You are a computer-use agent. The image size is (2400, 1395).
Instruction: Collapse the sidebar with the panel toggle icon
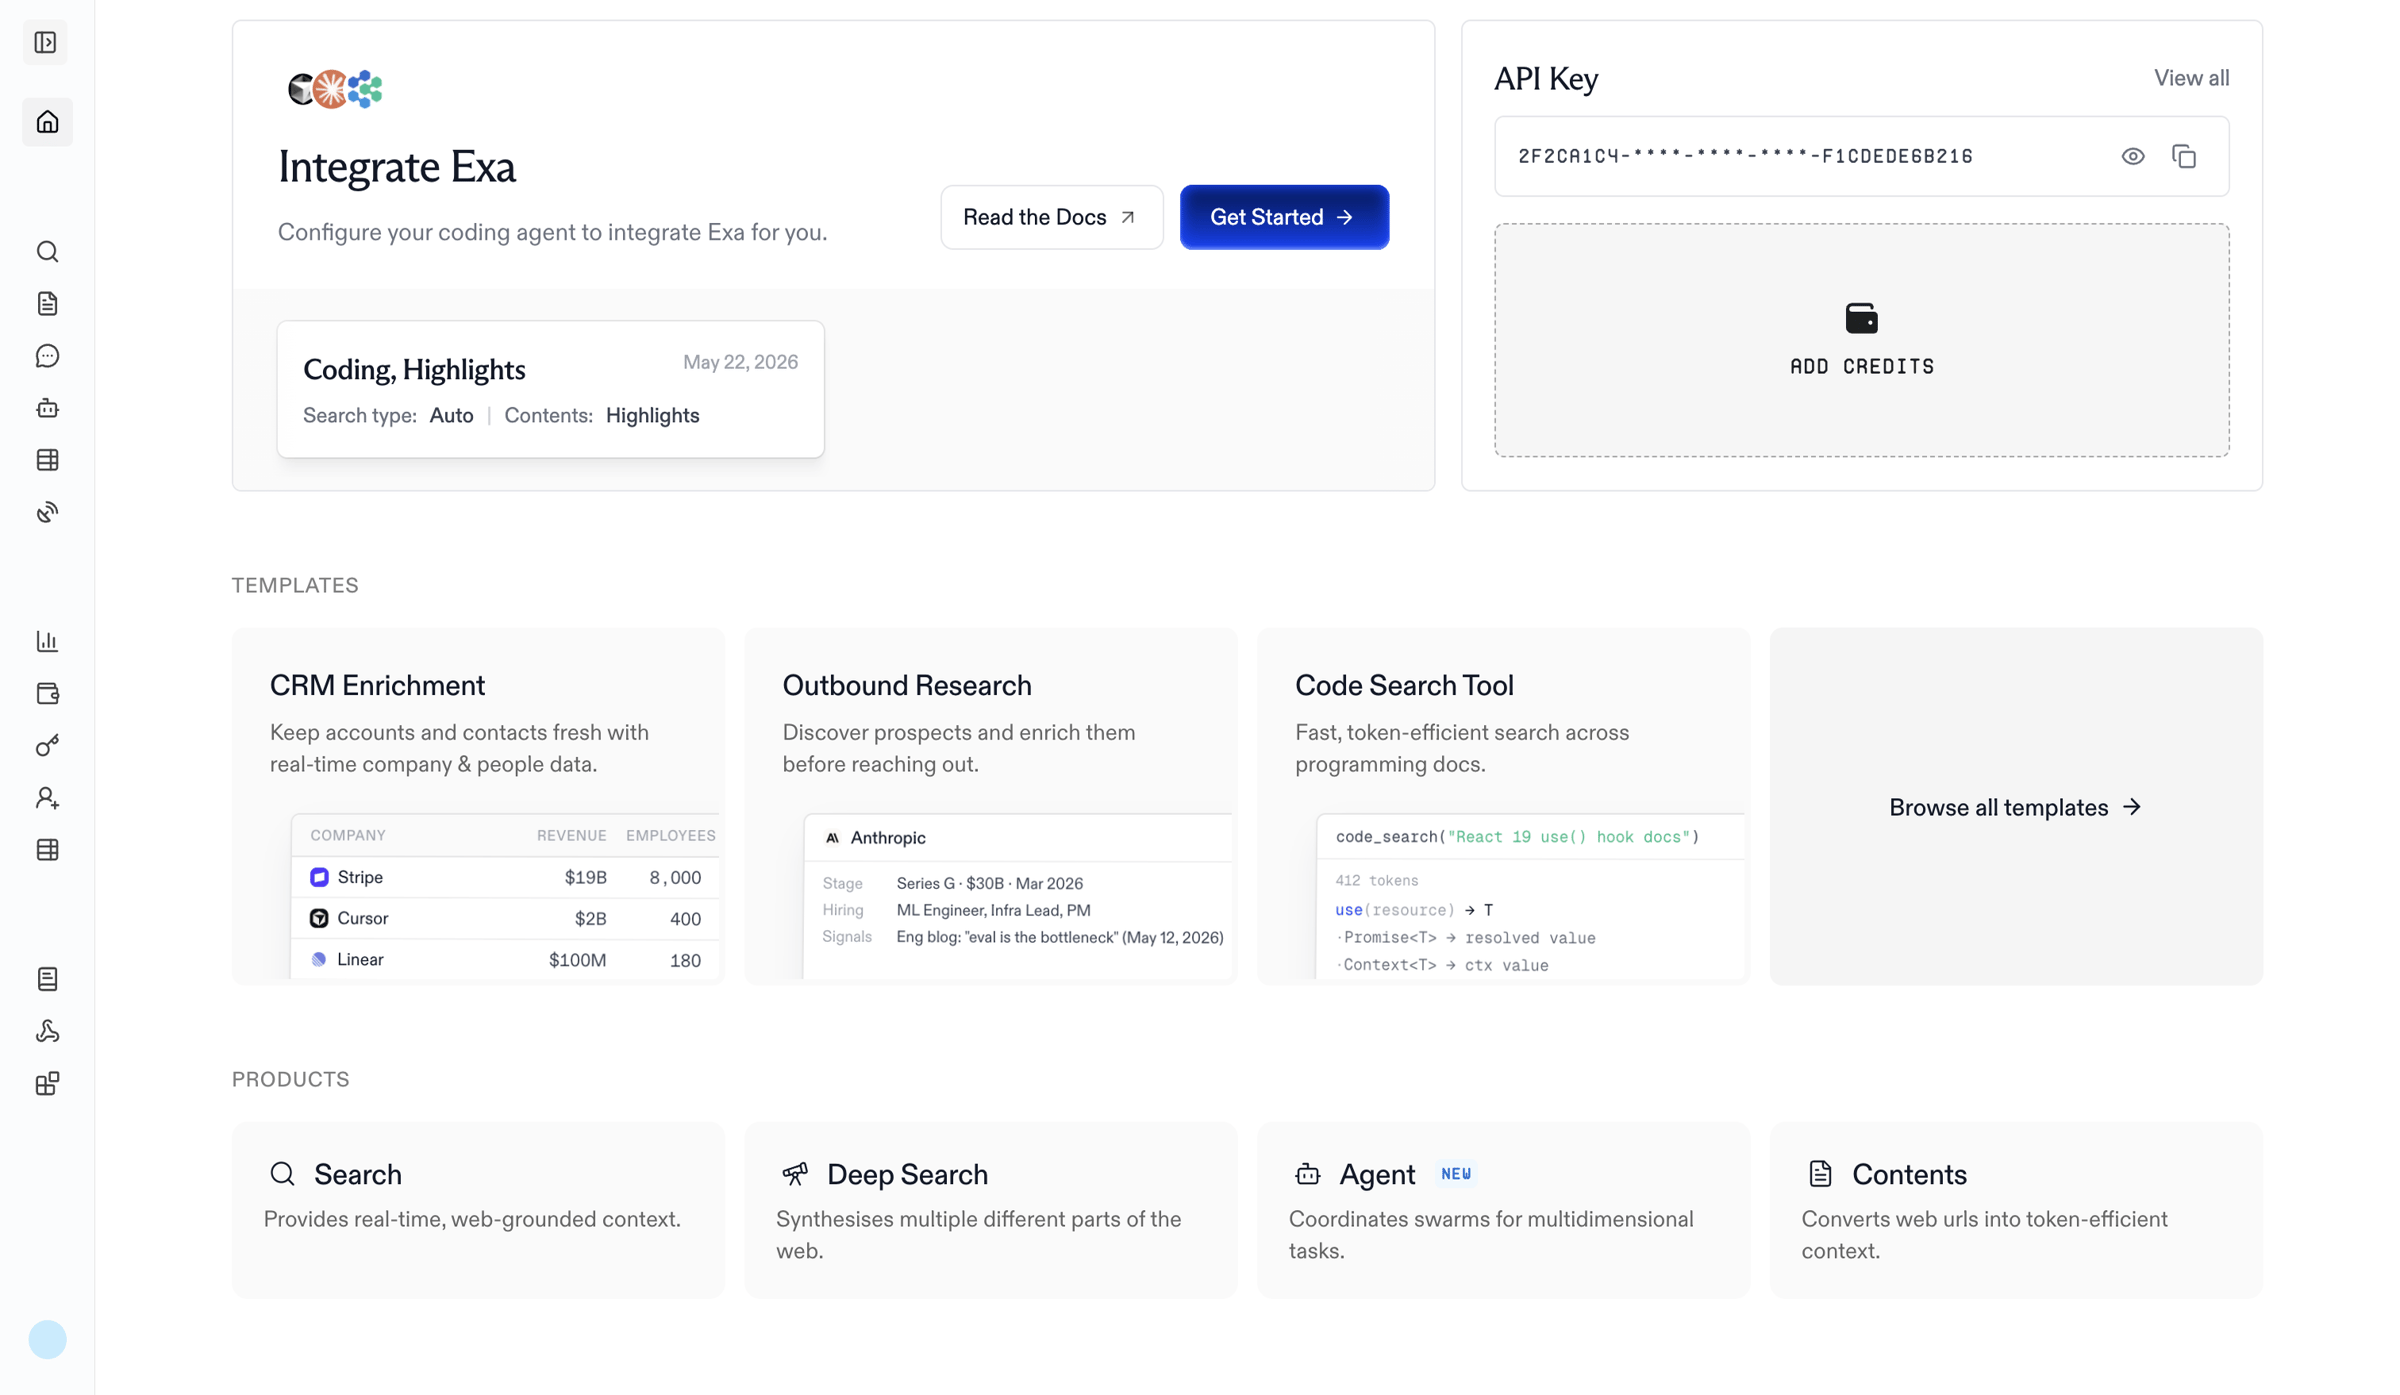[46, 42]
